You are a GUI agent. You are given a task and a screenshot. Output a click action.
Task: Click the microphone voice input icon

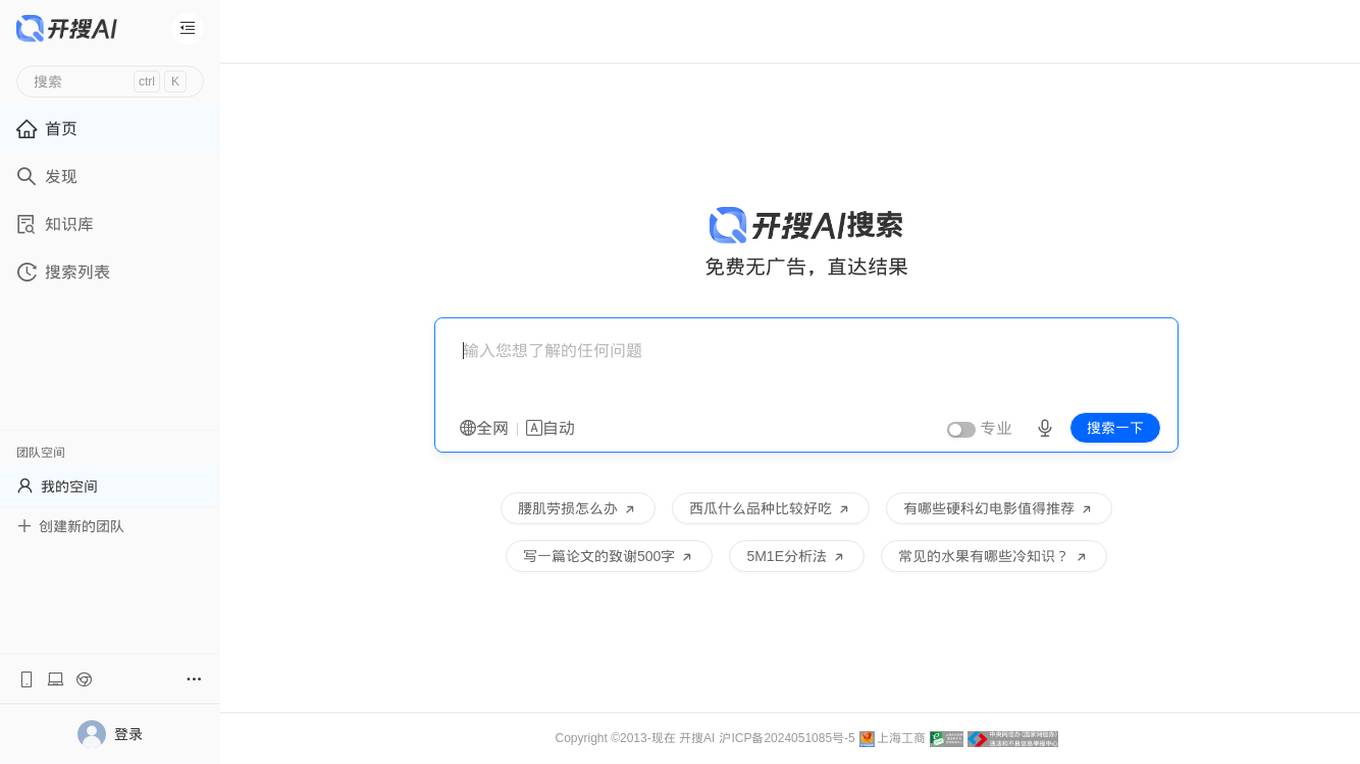[x=1045, y=428]
